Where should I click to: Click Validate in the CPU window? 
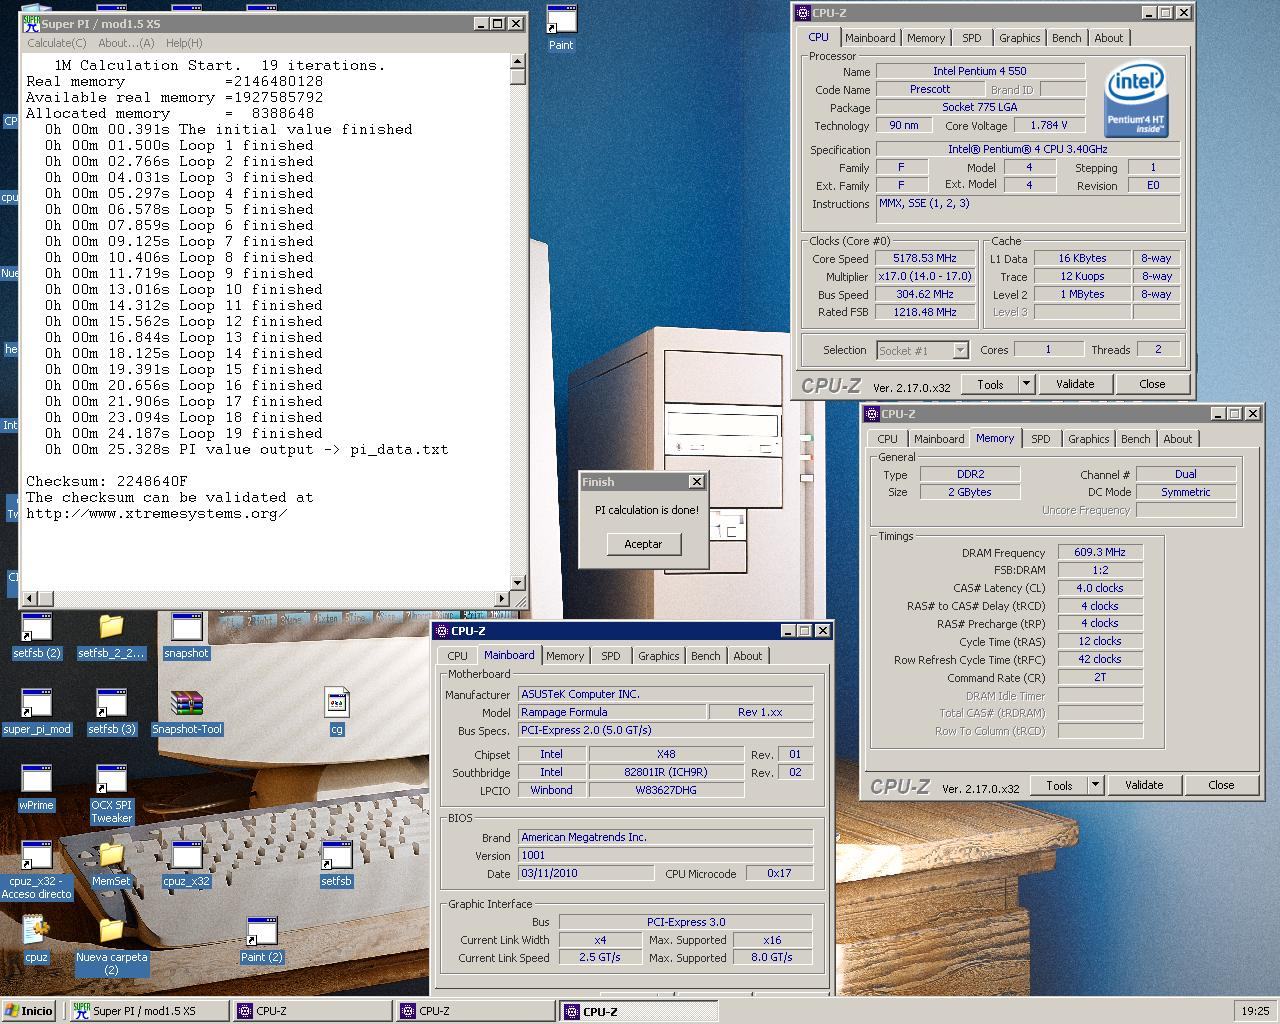[1075, 384]
